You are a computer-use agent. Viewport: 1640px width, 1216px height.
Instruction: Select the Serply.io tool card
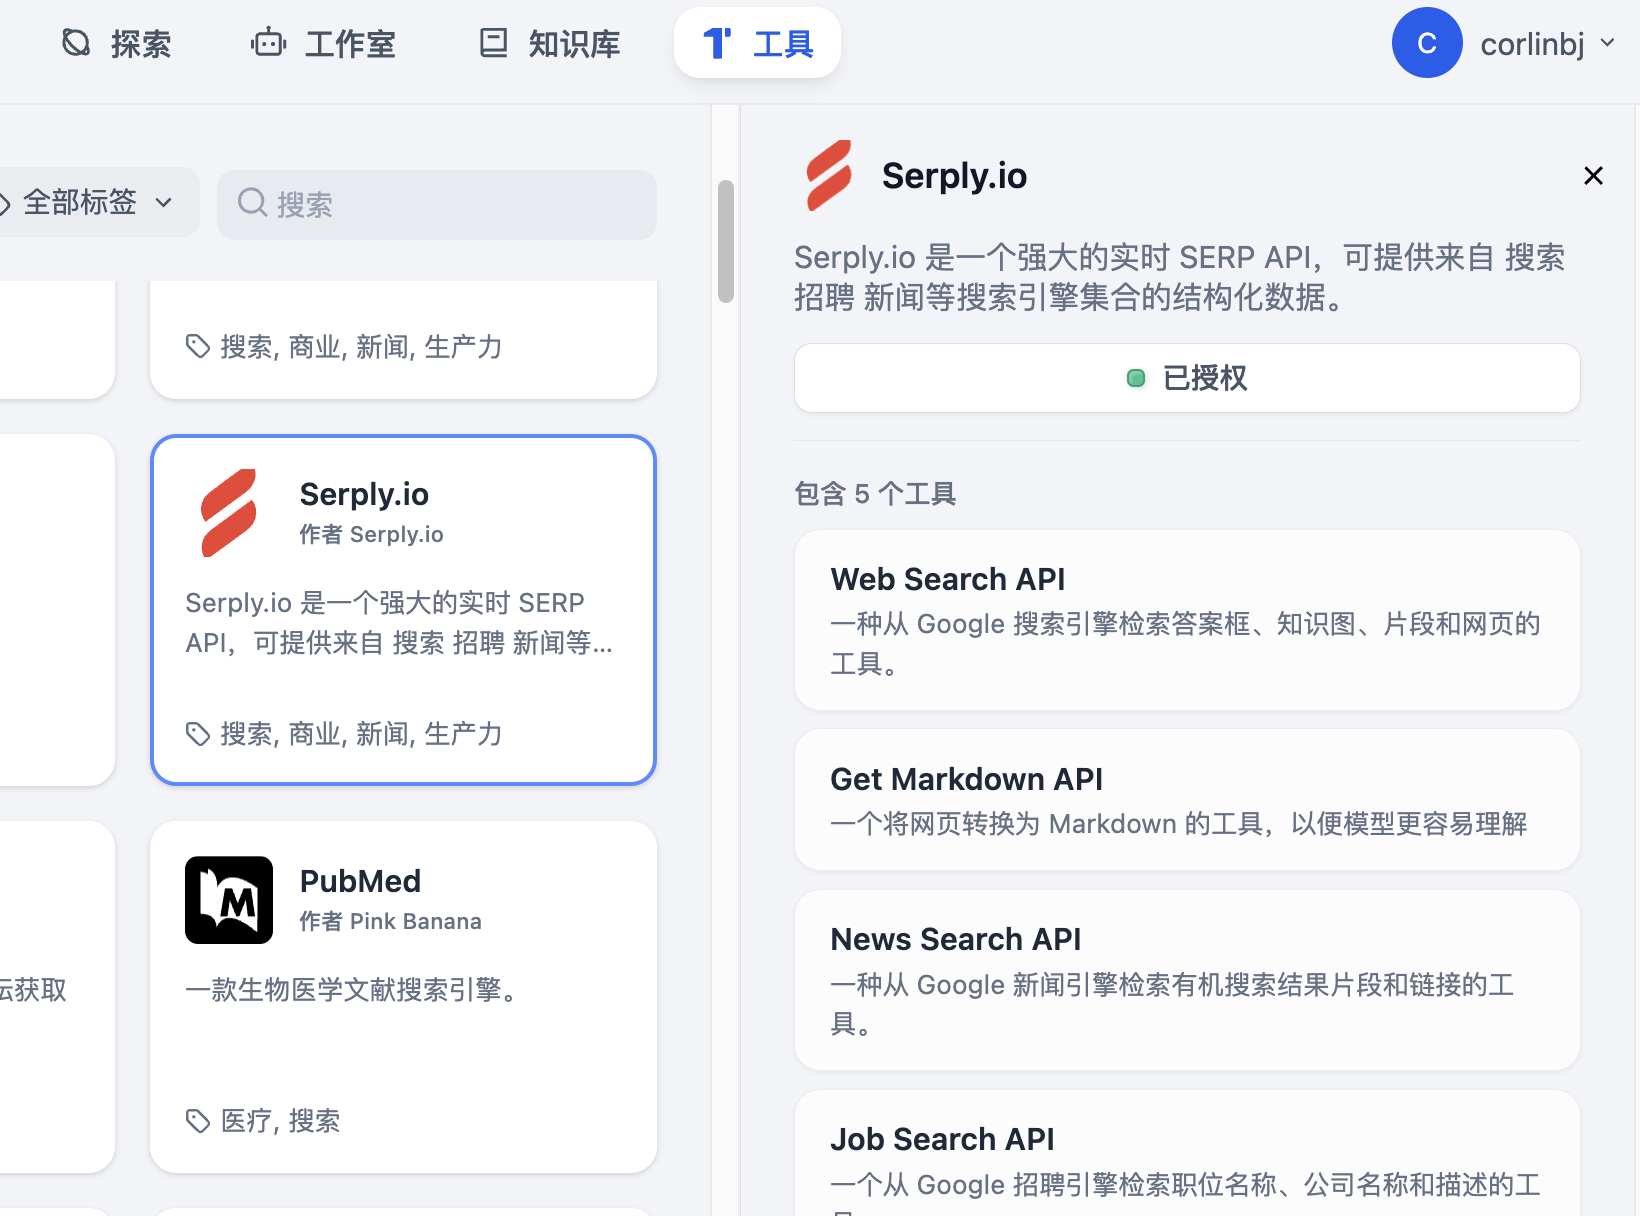tap(403, 610)
